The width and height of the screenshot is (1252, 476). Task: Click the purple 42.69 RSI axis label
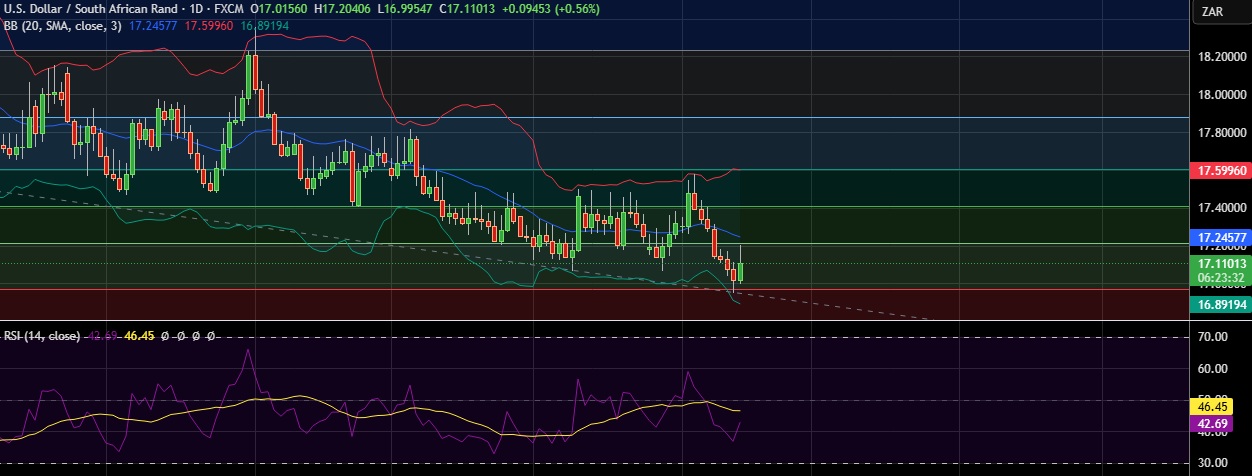pos(1217,424)
